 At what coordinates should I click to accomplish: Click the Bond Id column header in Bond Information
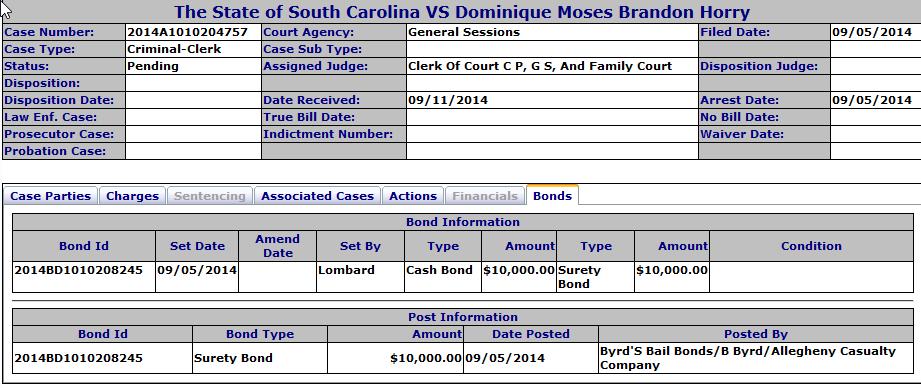click(84, 246)
